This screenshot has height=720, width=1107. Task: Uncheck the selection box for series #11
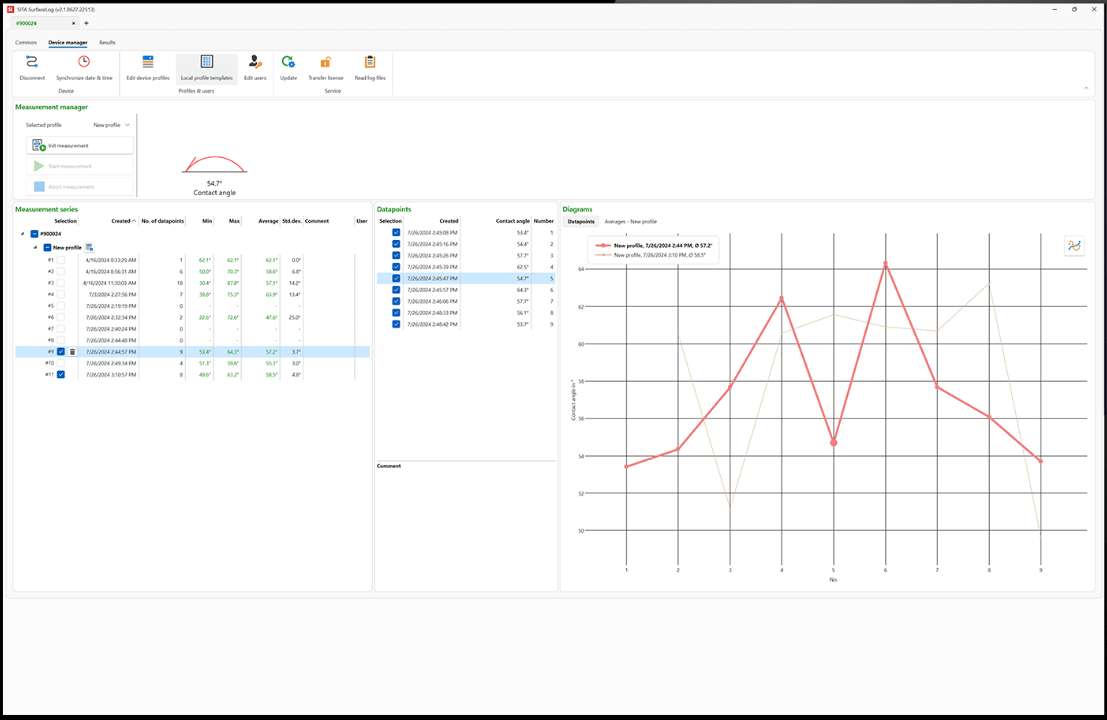[61, 375]
